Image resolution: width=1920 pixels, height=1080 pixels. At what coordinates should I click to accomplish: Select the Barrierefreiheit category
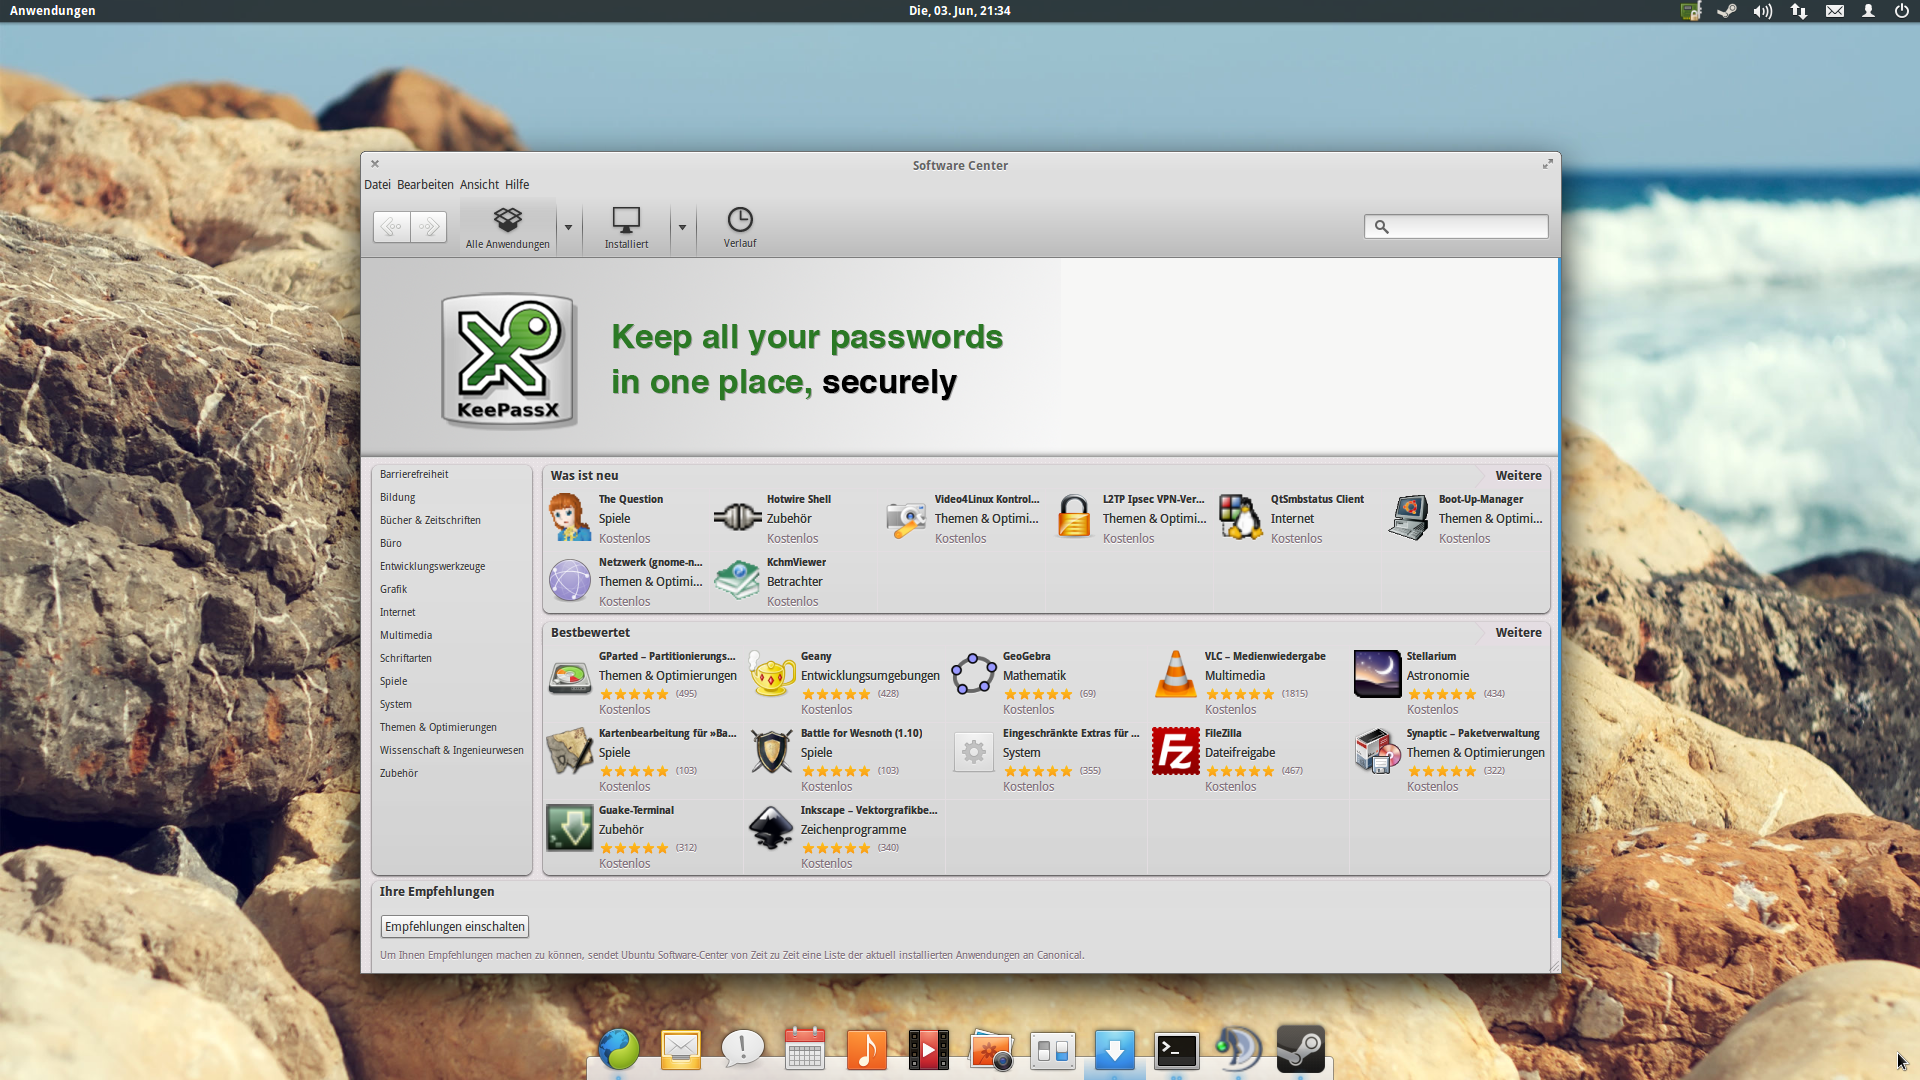[x=414, y=474]
